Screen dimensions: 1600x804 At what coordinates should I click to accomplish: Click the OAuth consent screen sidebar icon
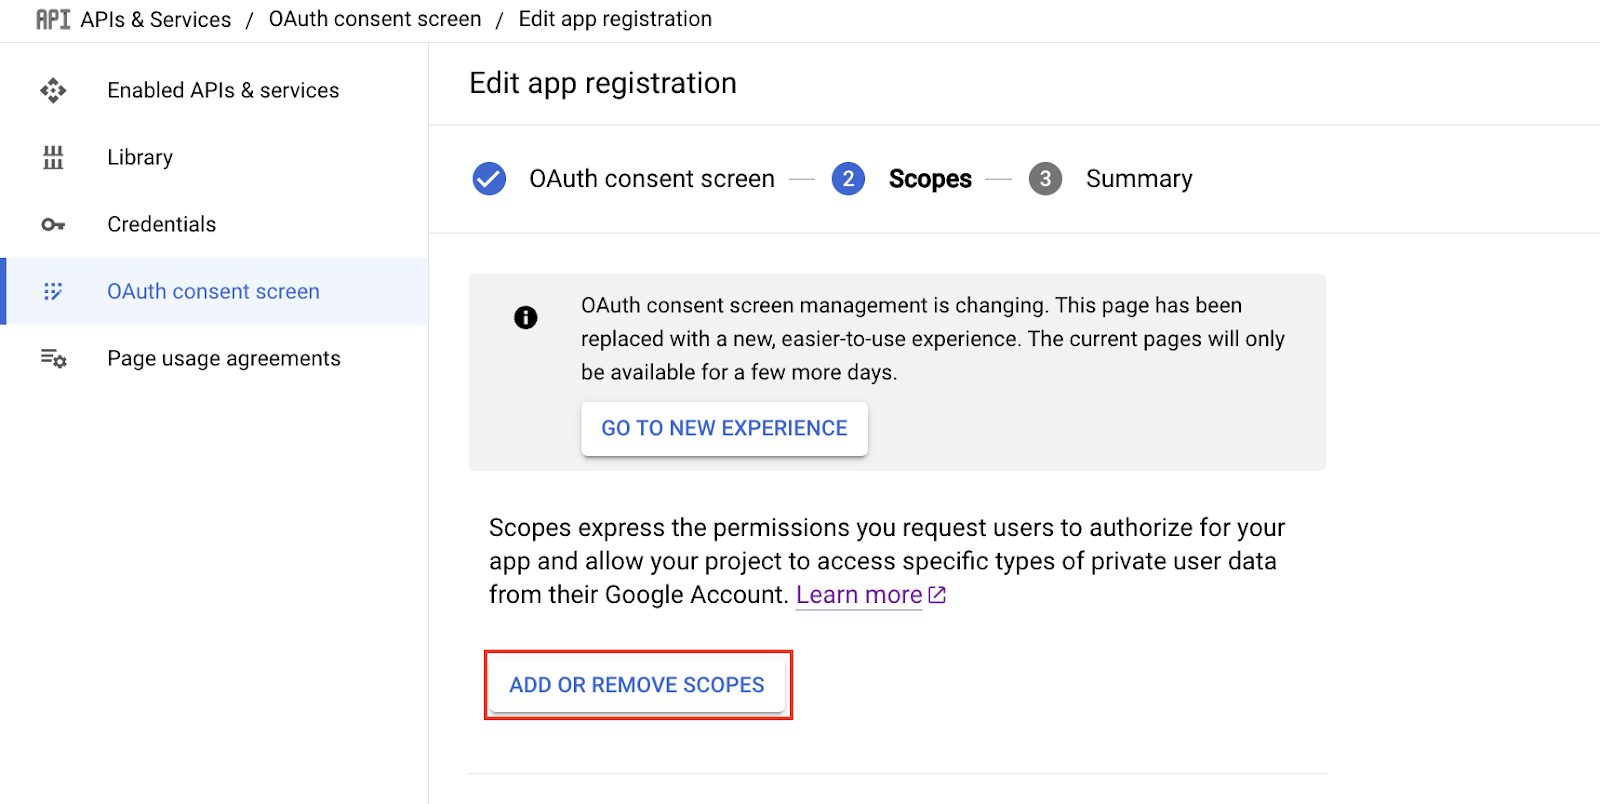pyautogui.click(x=53, y=292)
